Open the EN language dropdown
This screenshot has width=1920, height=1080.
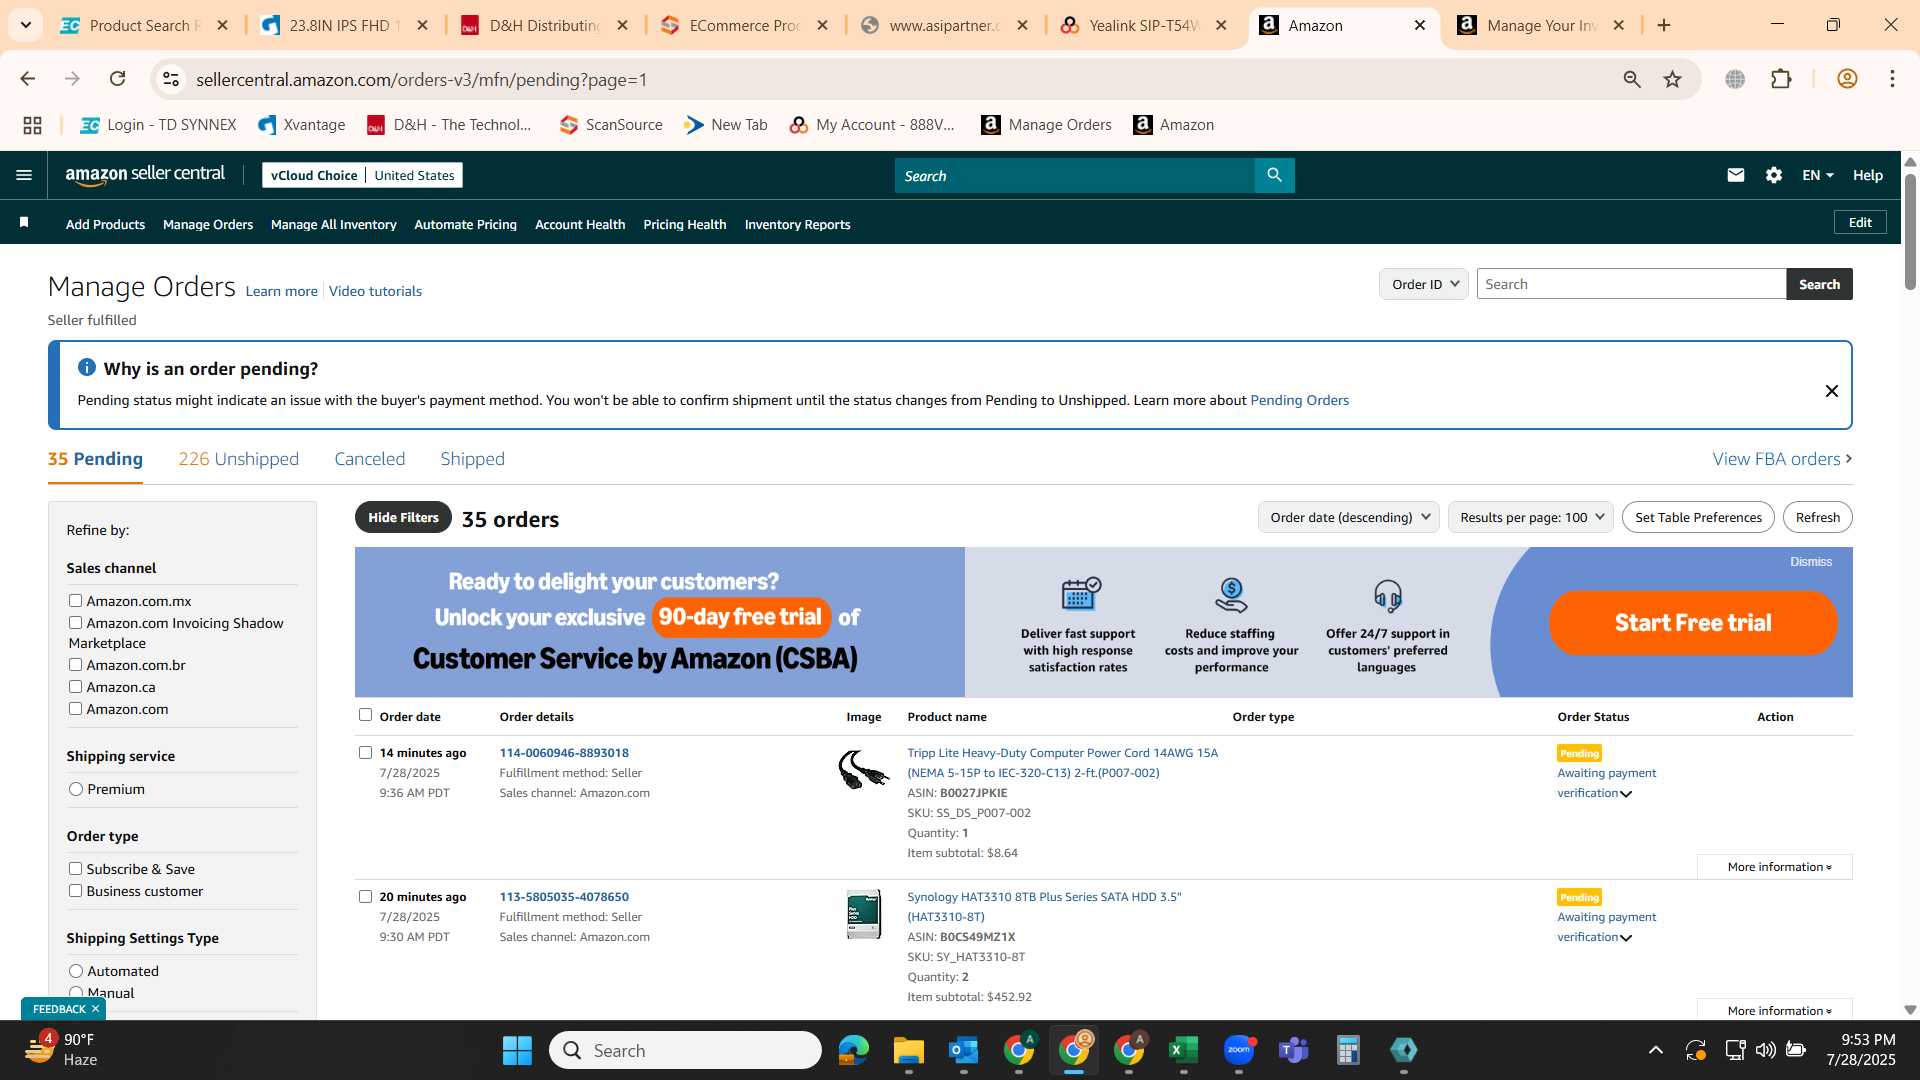click(1818, 175)
